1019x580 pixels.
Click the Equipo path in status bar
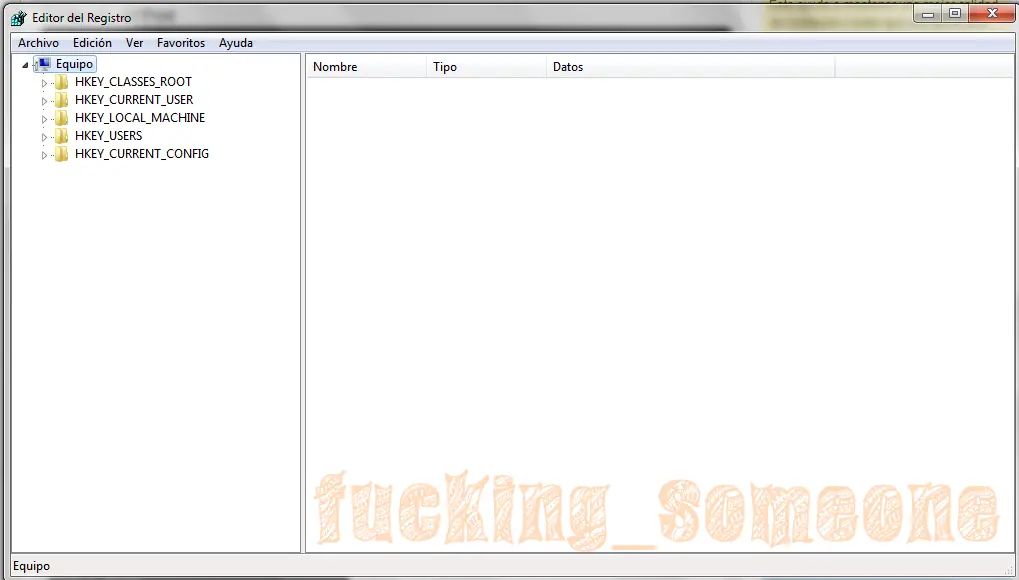31,566
